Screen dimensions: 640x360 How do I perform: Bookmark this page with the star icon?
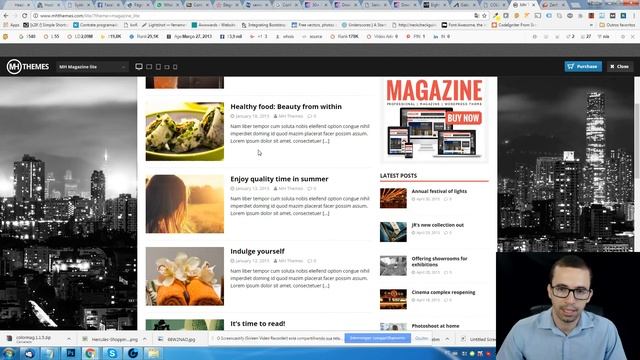pos(484,16)
